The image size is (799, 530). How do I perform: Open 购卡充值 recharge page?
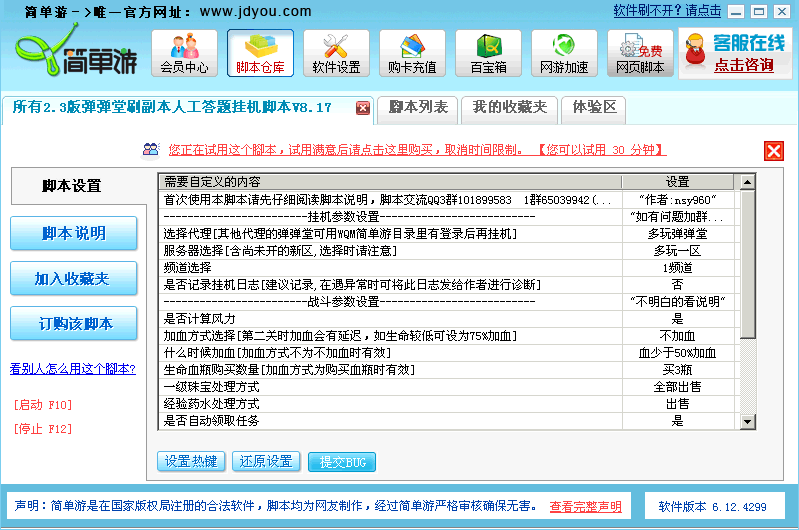tap(412, 53)
